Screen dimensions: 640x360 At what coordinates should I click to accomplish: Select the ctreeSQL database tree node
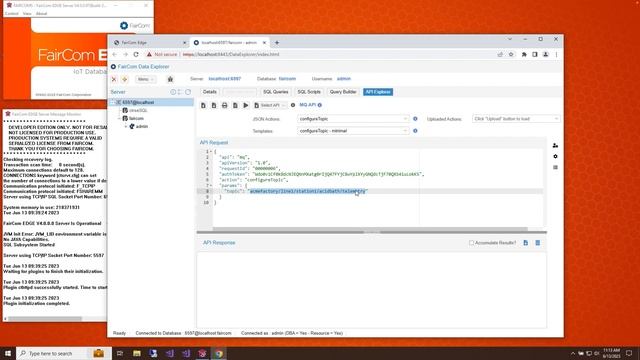point(138,111)
